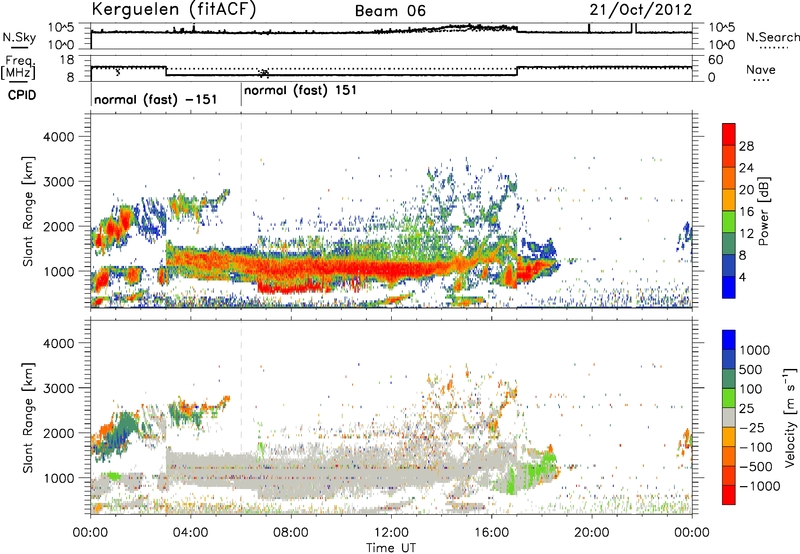Image resolution: width=800 pixels, height=554 pixels.
Task: Click the "24" label on power colorbar
Action: (746, 168)
